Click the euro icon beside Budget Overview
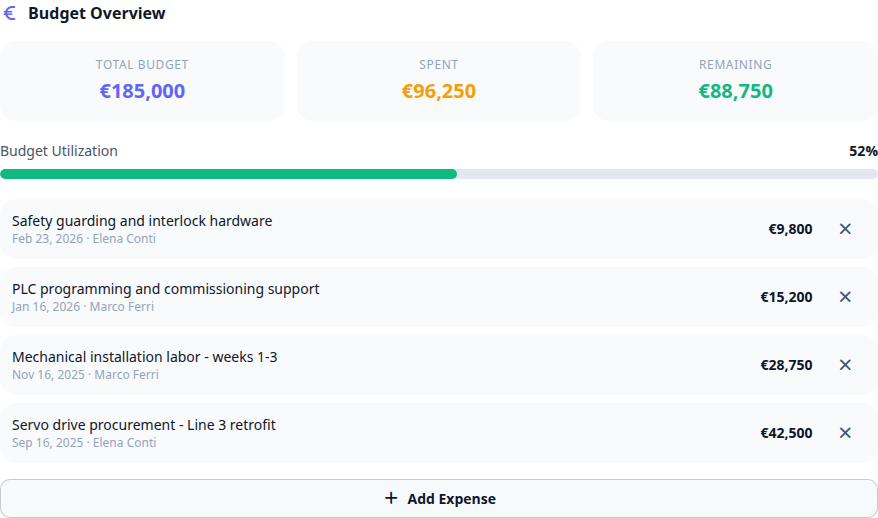The image size is (878, 518). 10,13
